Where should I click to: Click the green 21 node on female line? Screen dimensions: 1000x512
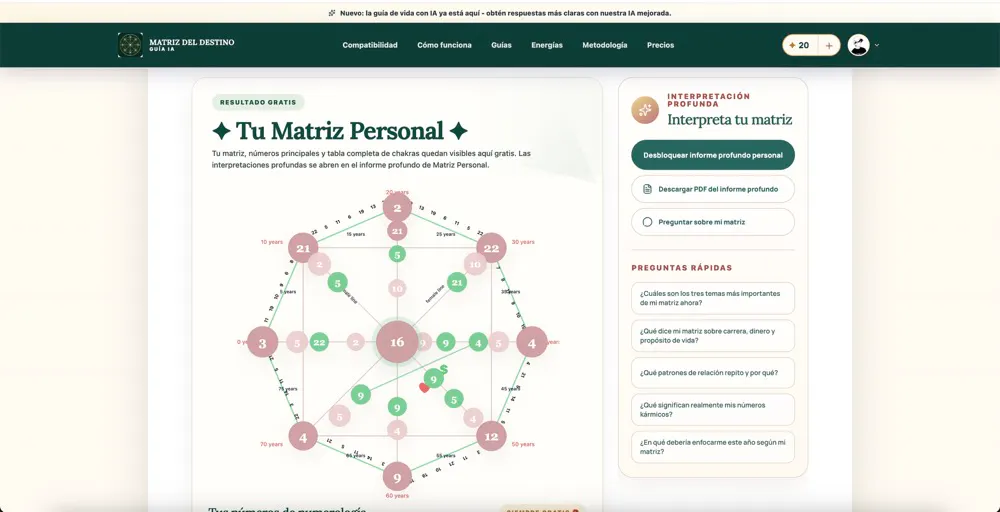tap(457, 282)
